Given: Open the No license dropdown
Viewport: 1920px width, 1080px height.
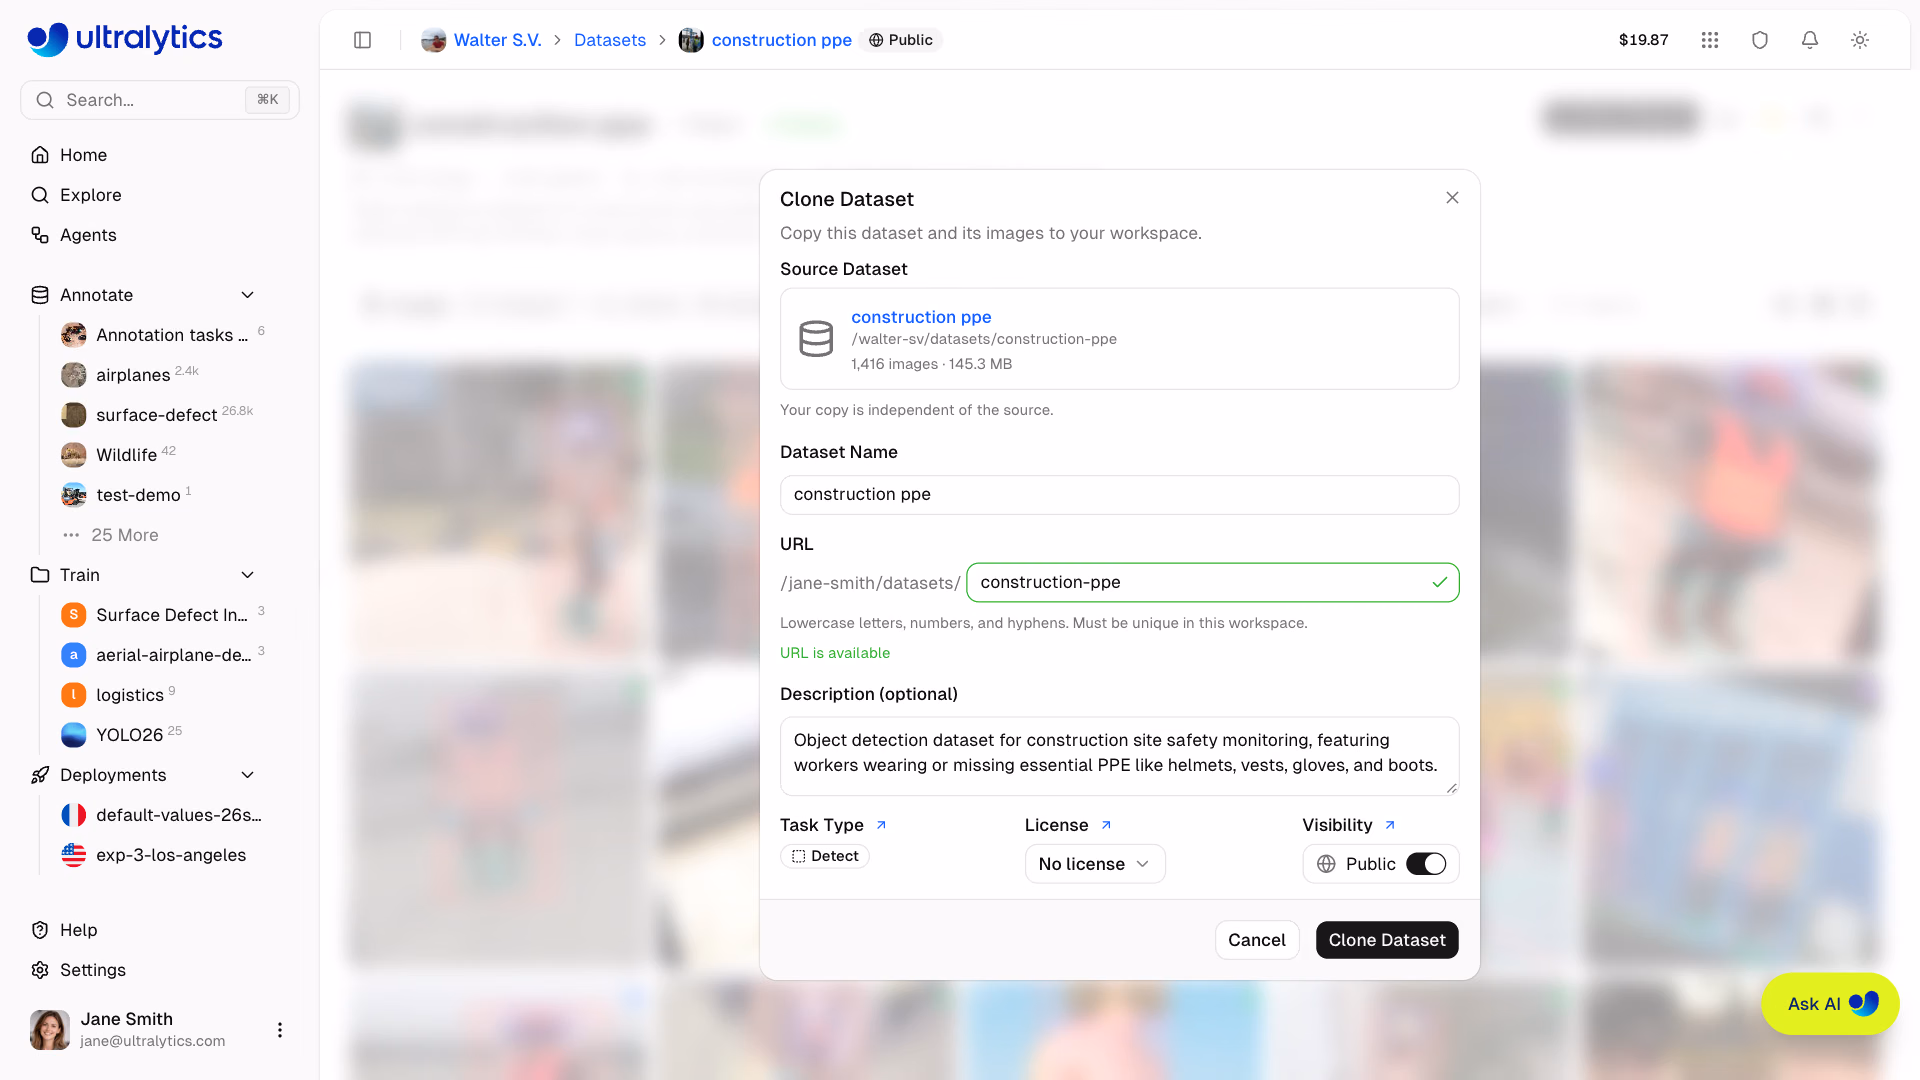Looking at the screenshot, I should pos(1095,864).
